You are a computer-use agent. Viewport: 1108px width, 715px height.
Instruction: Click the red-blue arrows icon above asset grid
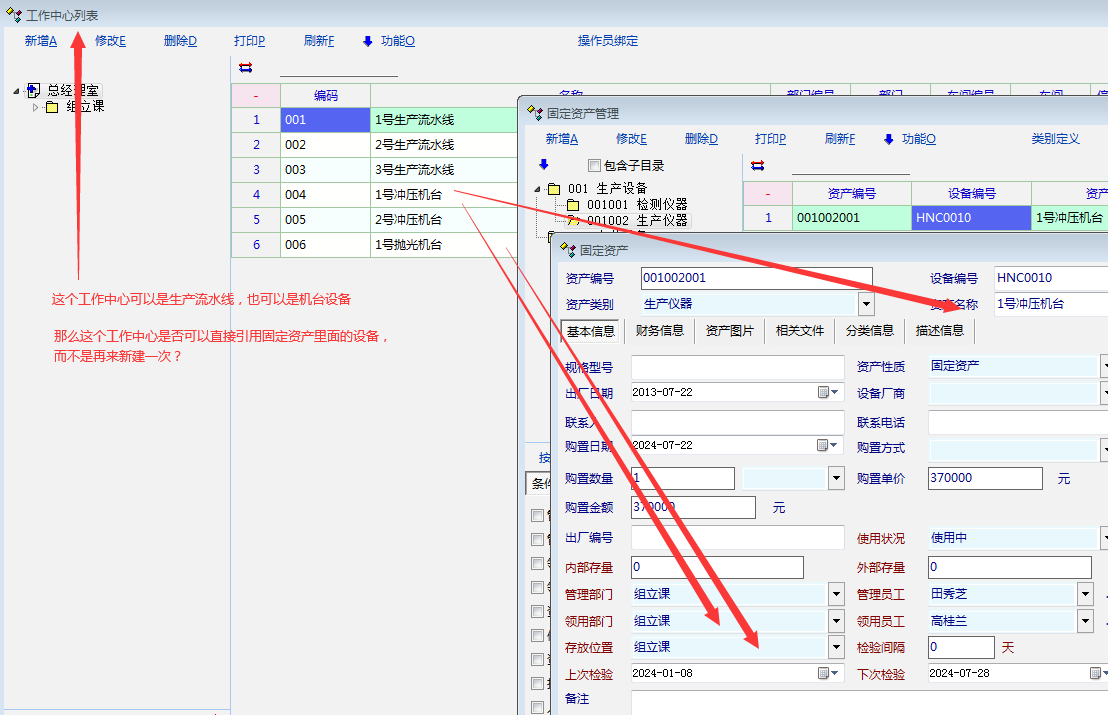pyautogui.click(x=757, y=166)
